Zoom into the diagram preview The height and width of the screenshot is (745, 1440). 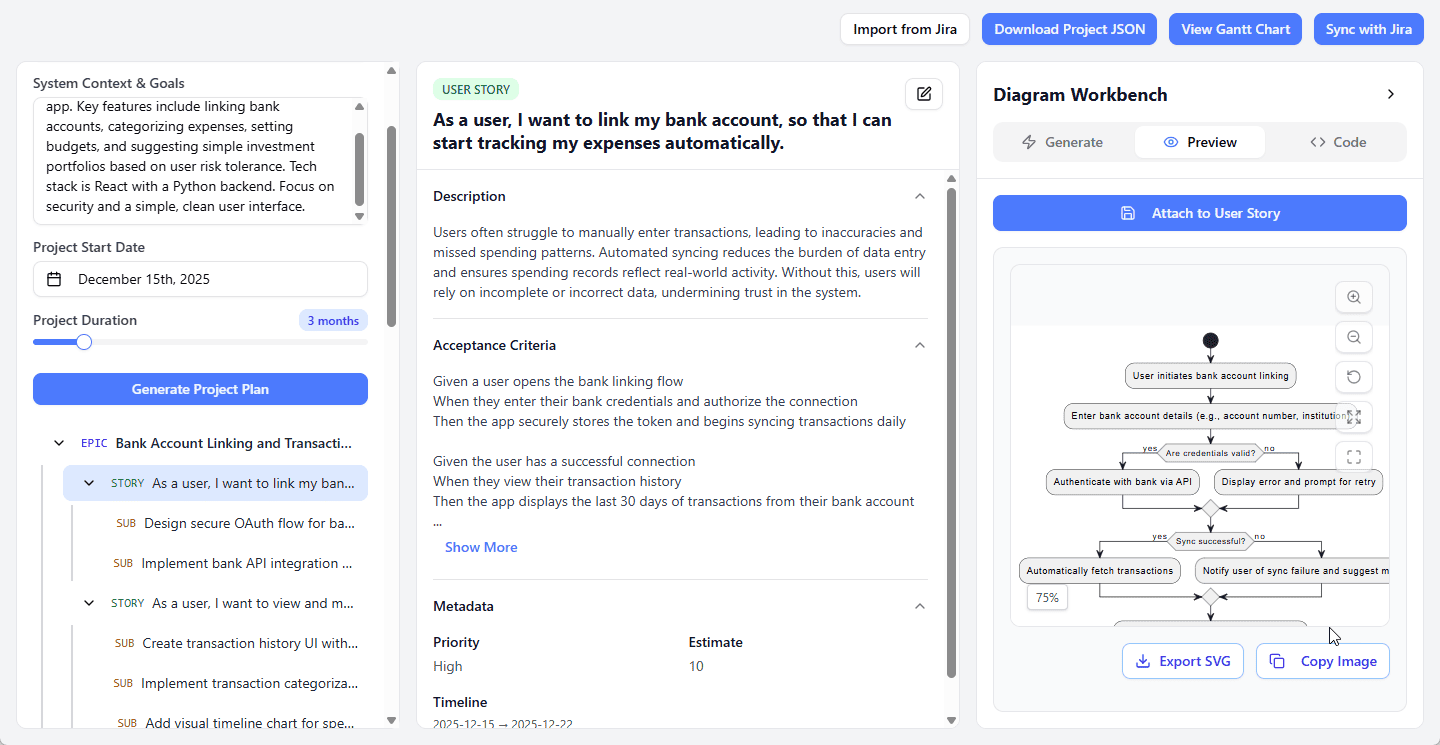coord(1353,297)
